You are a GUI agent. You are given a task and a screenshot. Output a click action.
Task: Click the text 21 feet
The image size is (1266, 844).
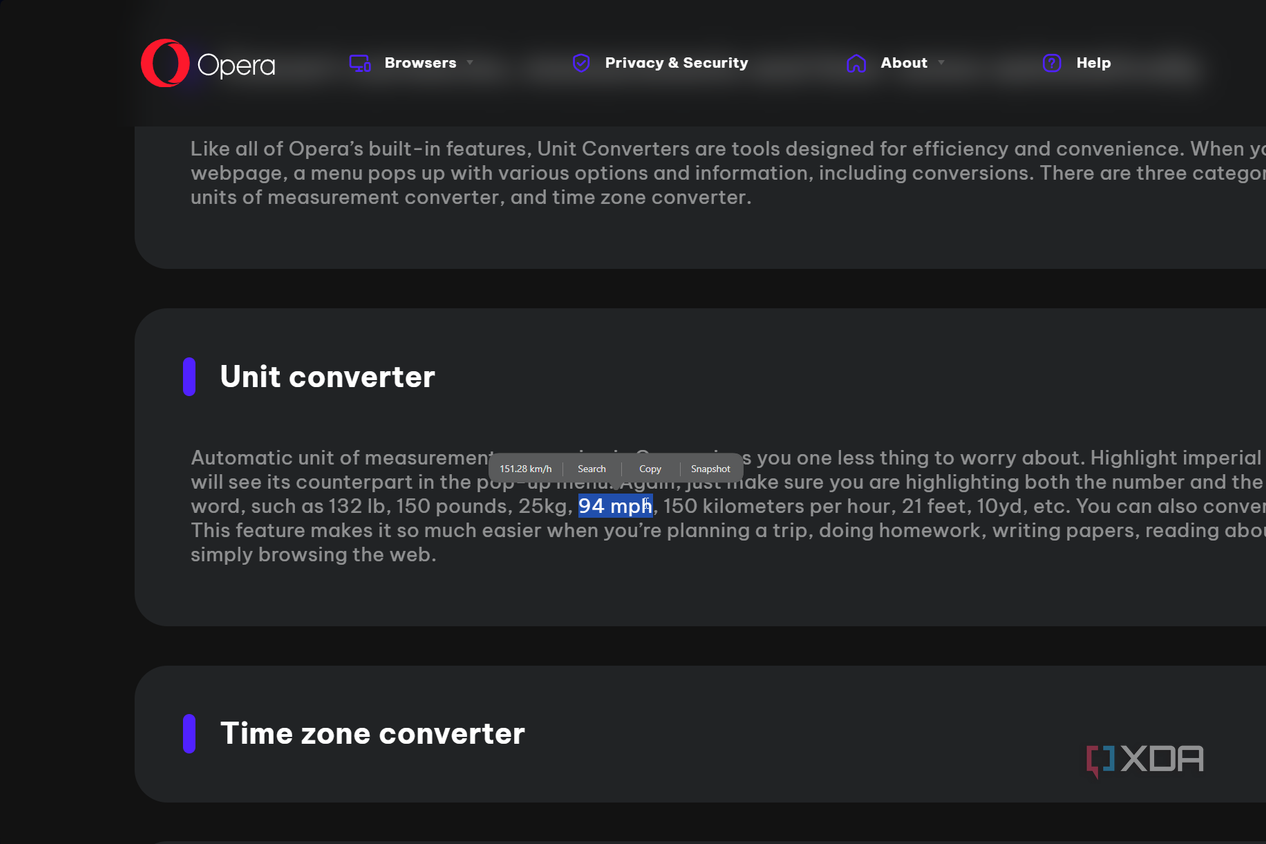[934, 506]
